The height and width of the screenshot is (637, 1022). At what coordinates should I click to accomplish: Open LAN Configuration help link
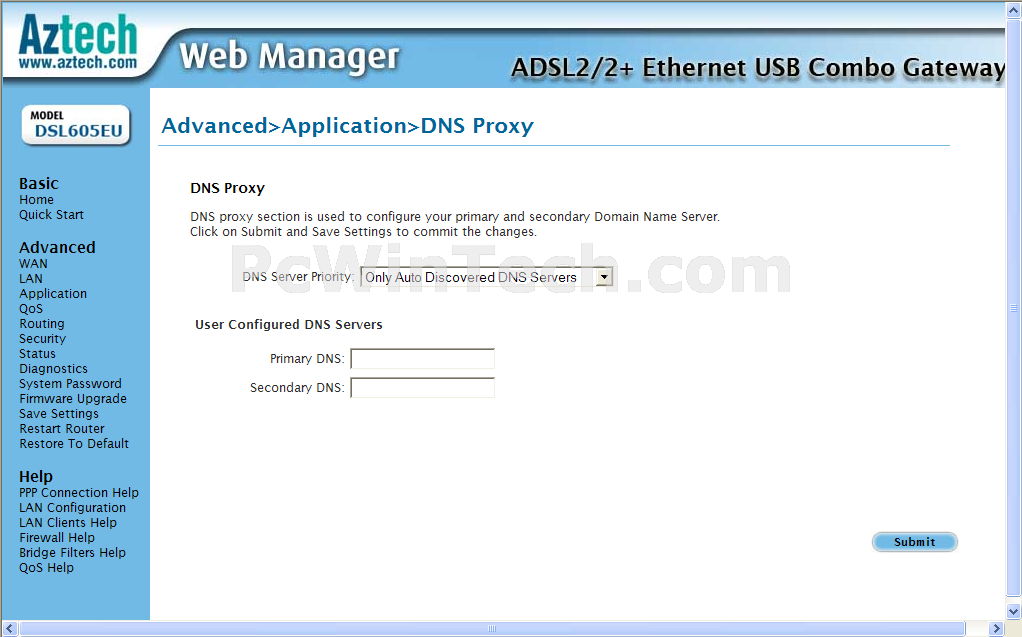point(72,507)
